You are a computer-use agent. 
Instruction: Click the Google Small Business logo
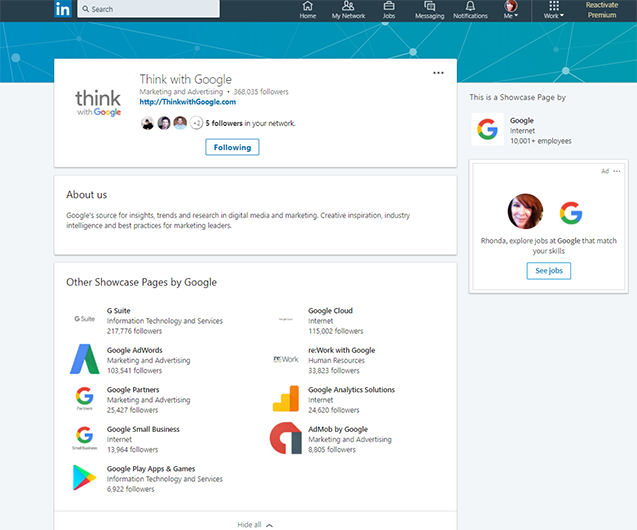click(x=84, y=438)
